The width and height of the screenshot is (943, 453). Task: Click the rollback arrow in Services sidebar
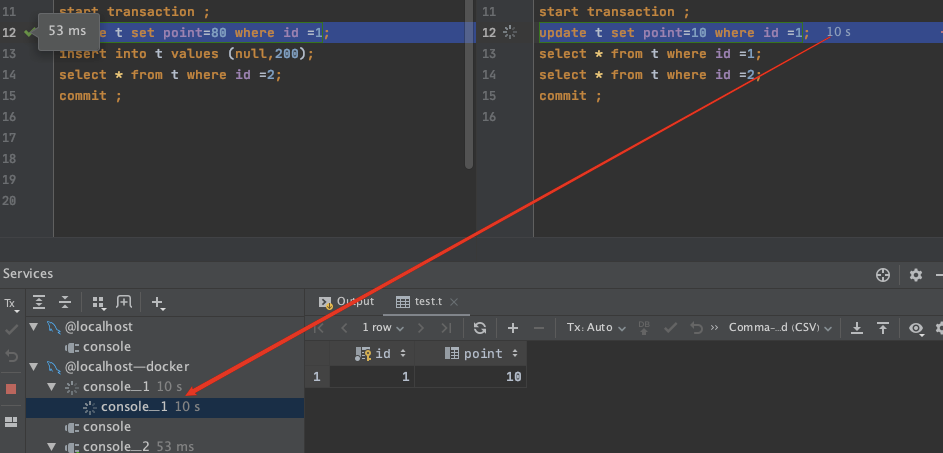point(11,356)
